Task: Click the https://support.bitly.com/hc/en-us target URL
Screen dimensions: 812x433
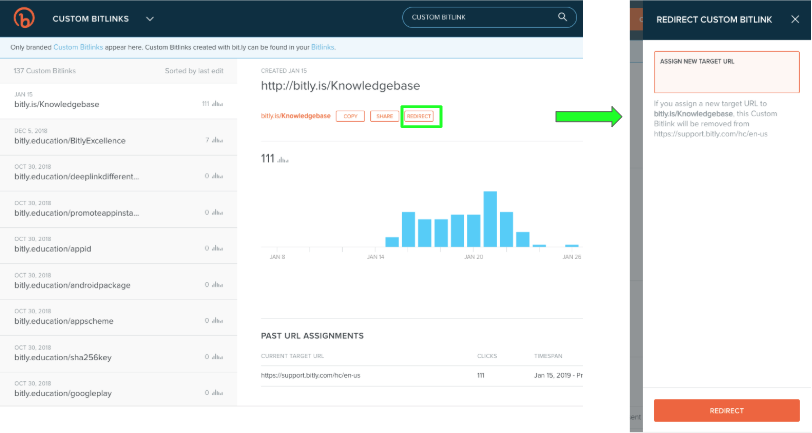Action: (x=310, y=376)
